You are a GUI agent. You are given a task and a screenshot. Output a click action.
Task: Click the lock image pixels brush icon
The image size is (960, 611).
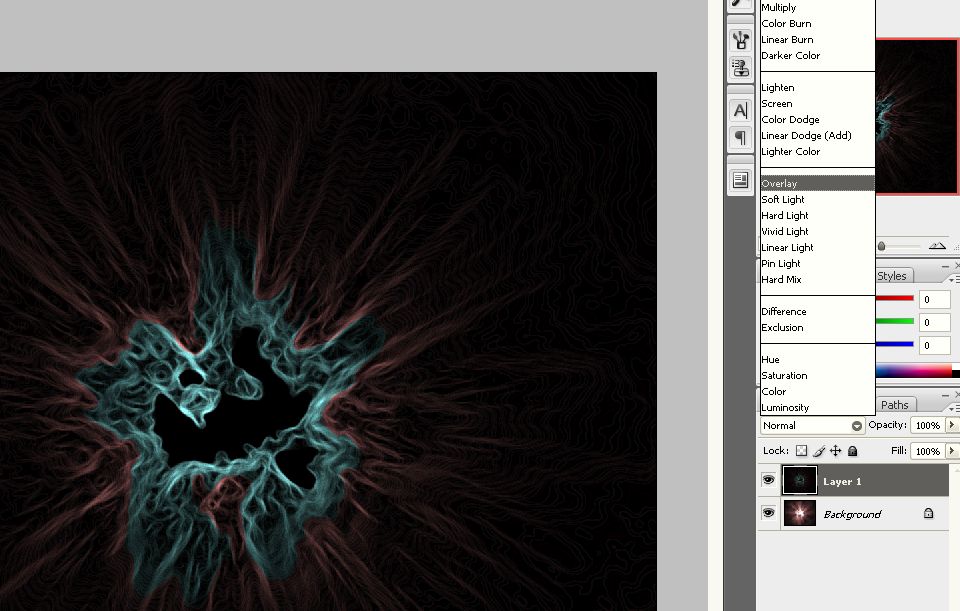818,451
